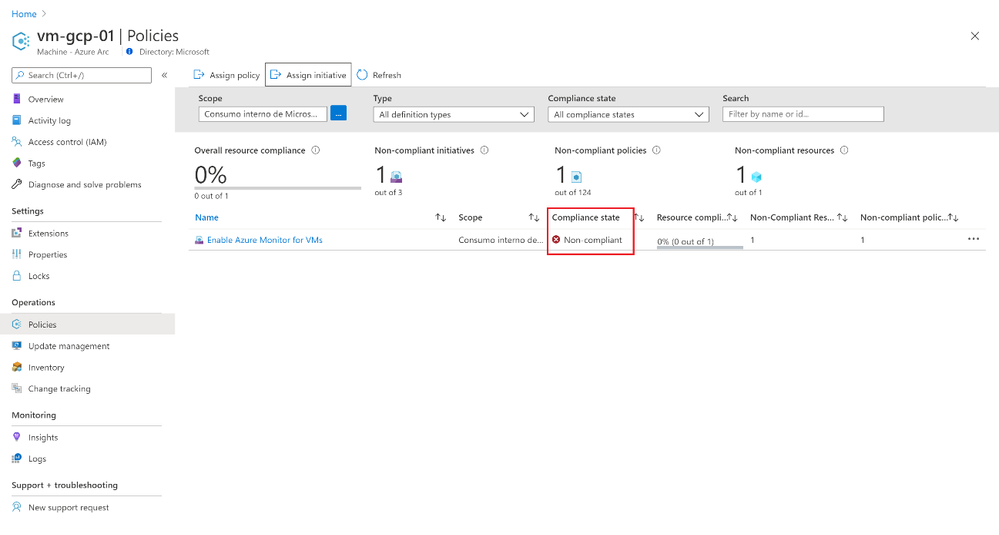Viewport: 999px width, 535px height.
Task: Sort by the Name column header
Action: [x=206, y=218]
